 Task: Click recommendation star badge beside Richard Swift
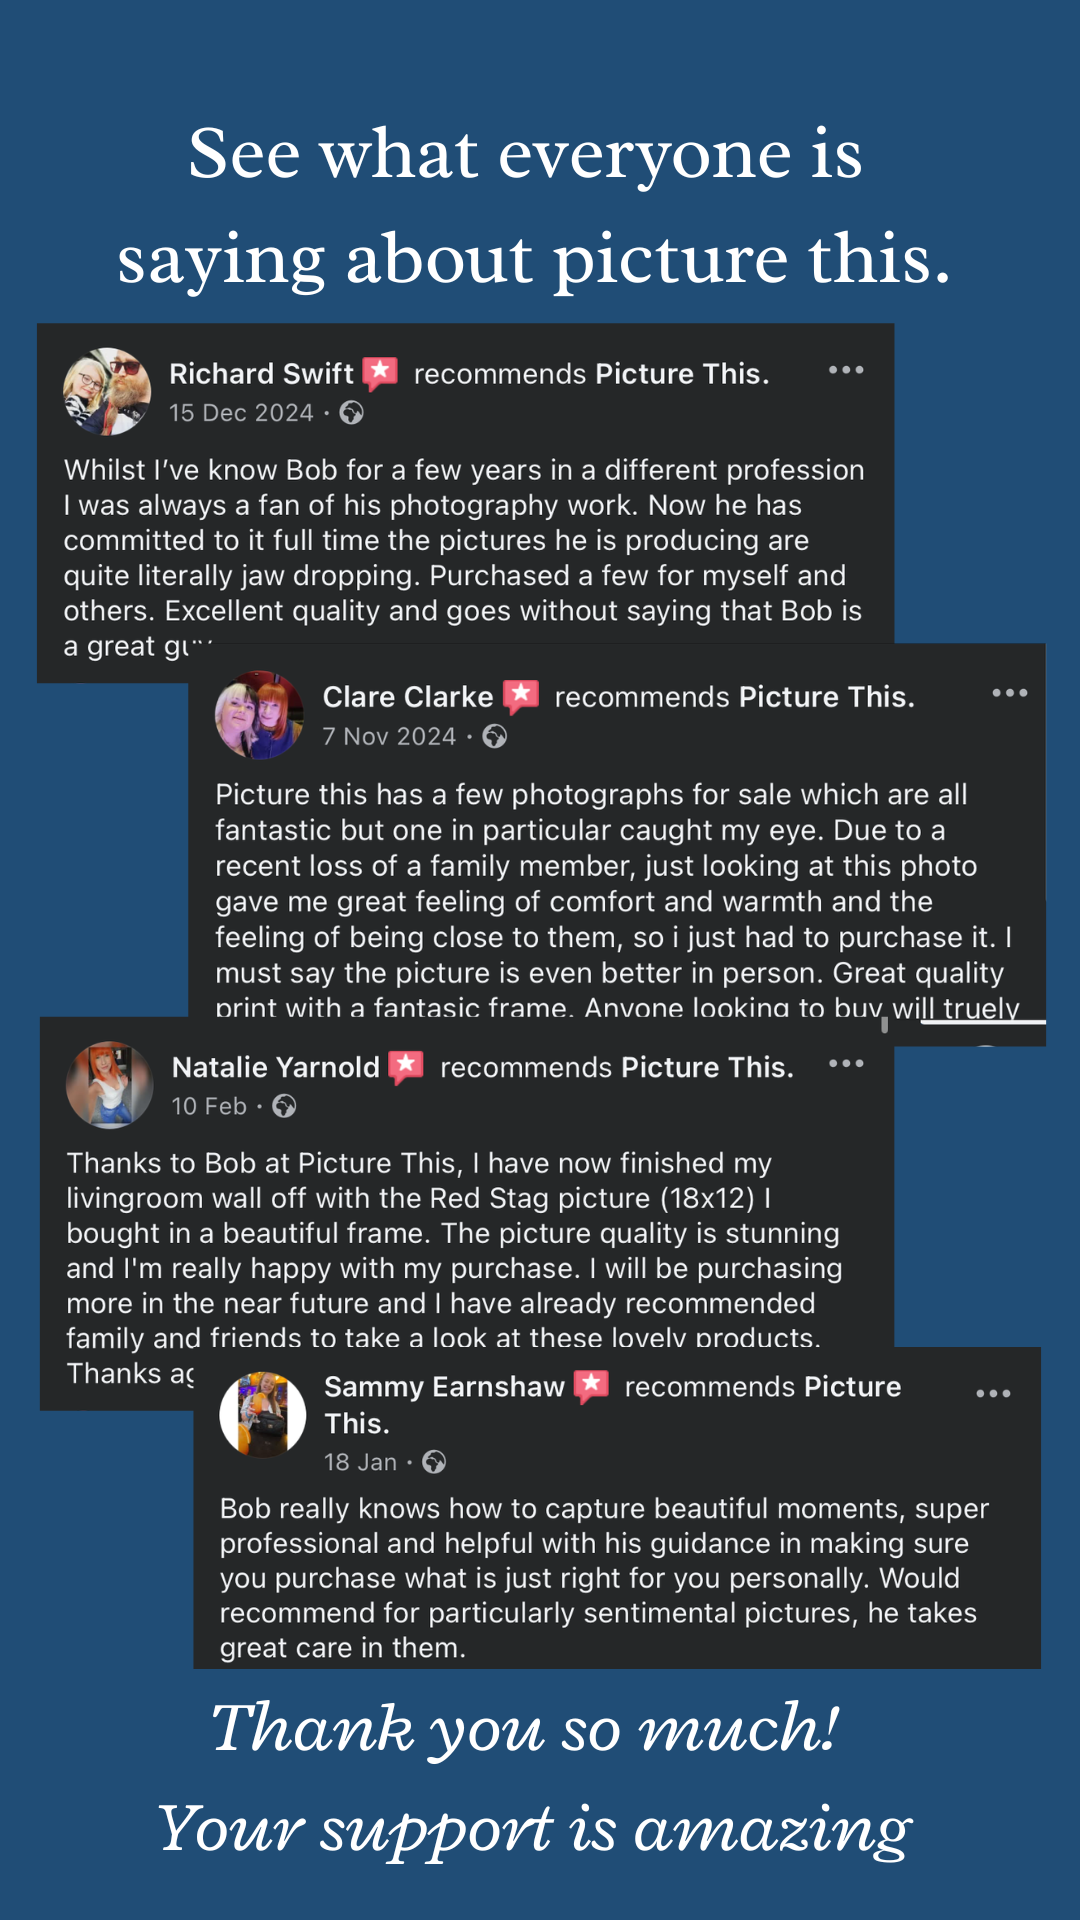[x=380, y=373]
